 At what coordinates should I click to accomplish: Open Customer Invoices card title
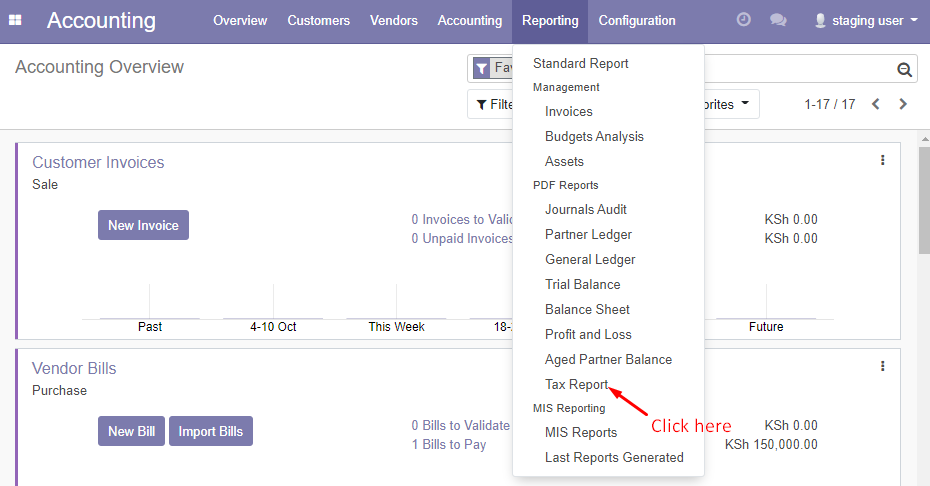[98, 162]
